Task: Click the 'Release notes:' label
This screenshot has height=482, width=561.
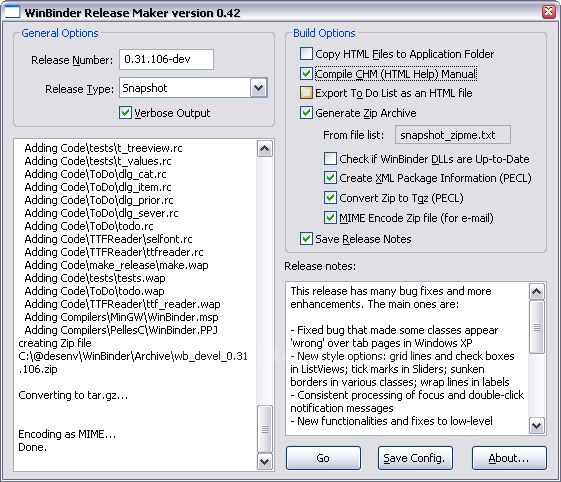Action: pos(320,266)
